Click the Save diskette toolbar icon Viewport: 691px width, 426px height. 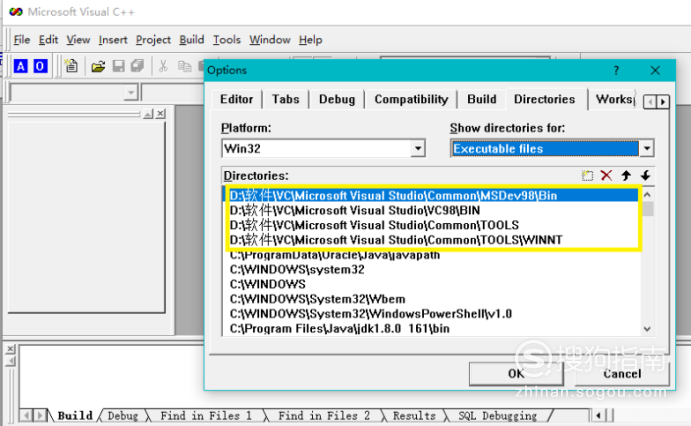coord(118,66)
